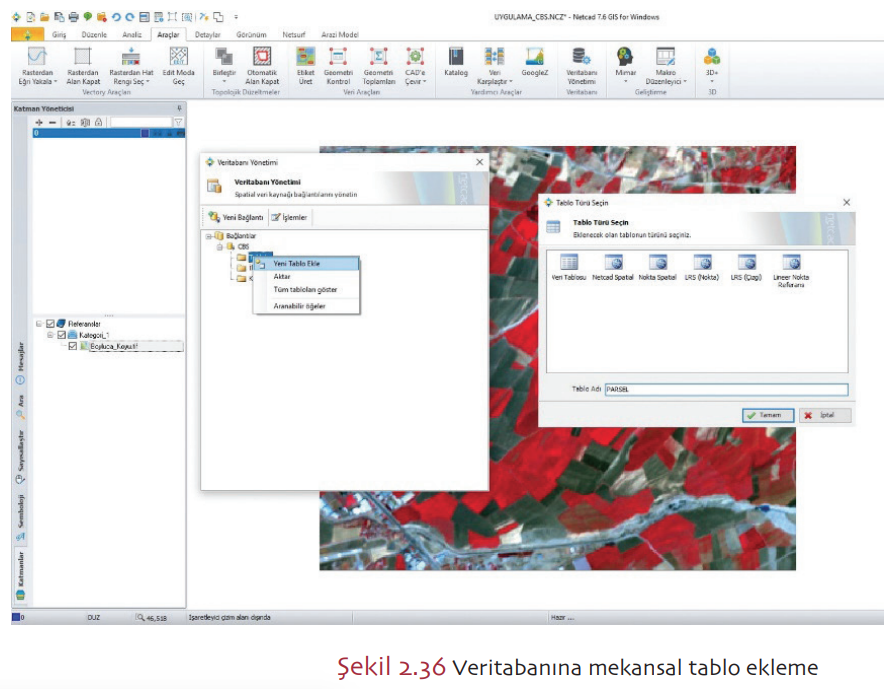This screenshot has height=689, width=884.
Task: Collapse the Bağlantılar tree node
Action: tap(210, 236)
